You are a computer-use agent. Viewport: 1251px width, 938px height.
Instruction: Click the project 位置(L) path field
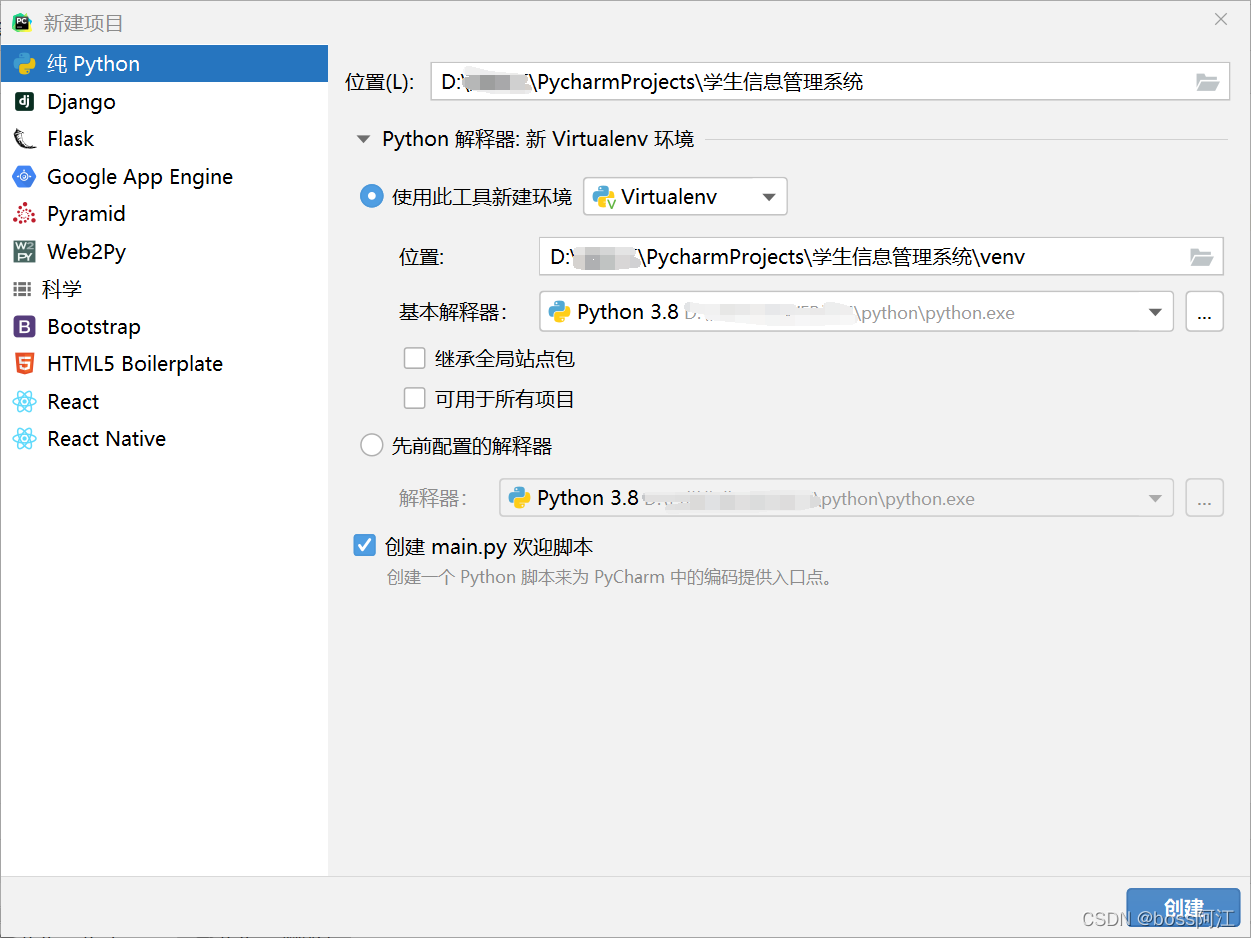(830, 82)
